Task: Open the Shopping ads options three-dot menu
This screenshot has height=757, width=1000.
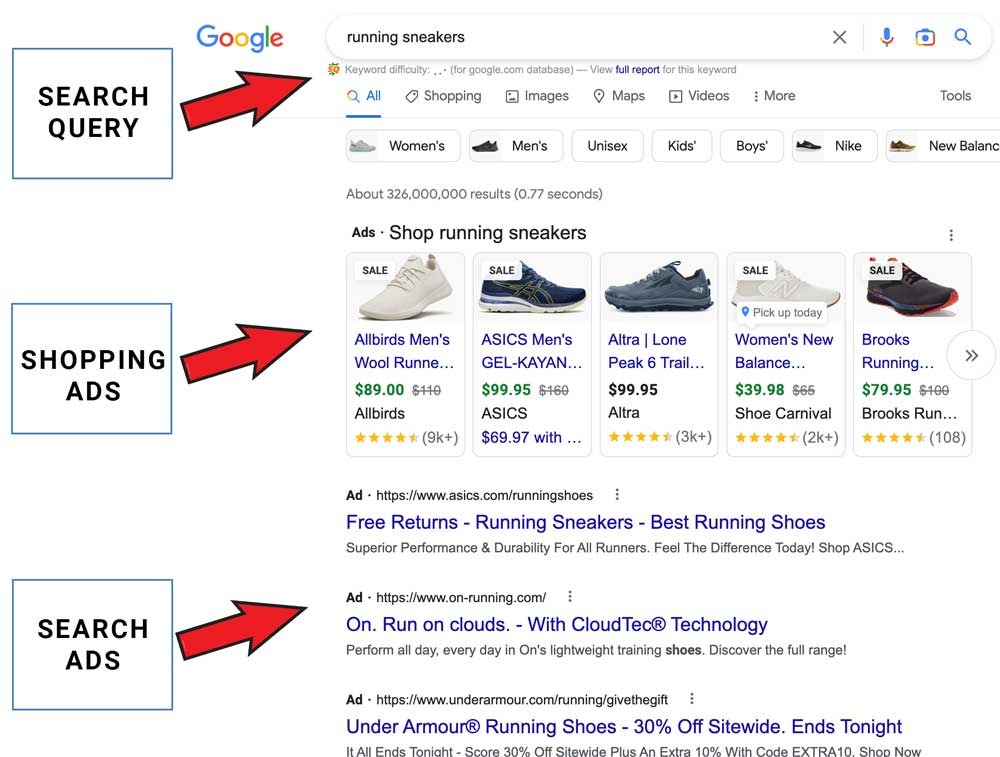Action: [950, 234]
